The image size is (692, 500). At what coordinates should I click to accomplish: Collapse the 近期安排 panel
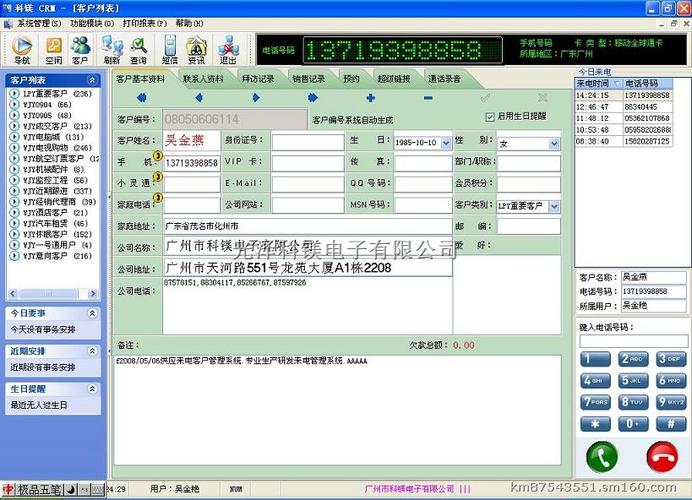92,351
